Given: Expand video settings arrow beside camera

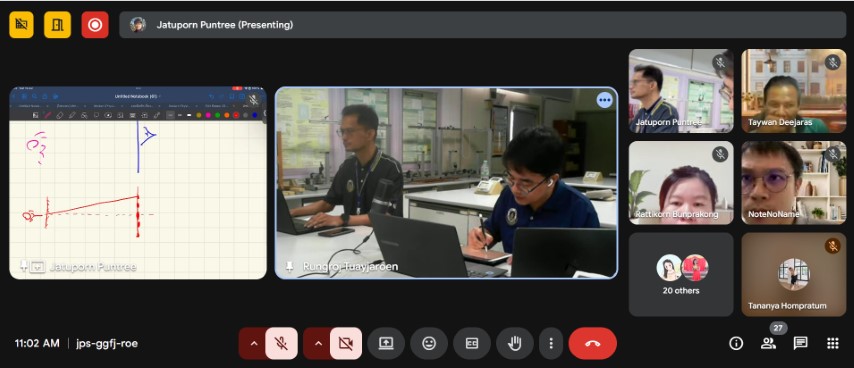Looking at the screenshot, I should (x=318, y=344).
